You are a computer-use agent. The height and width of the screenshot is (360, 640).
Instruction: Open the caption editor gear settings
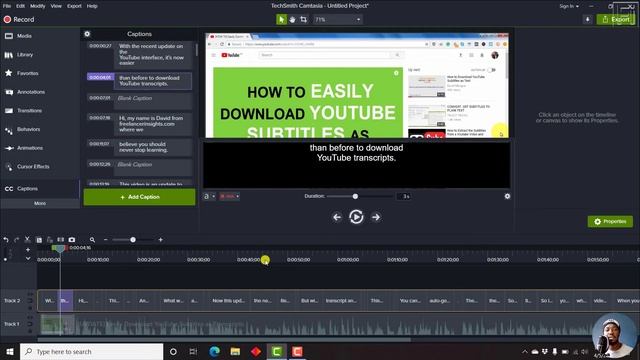[x=507, y=196]
